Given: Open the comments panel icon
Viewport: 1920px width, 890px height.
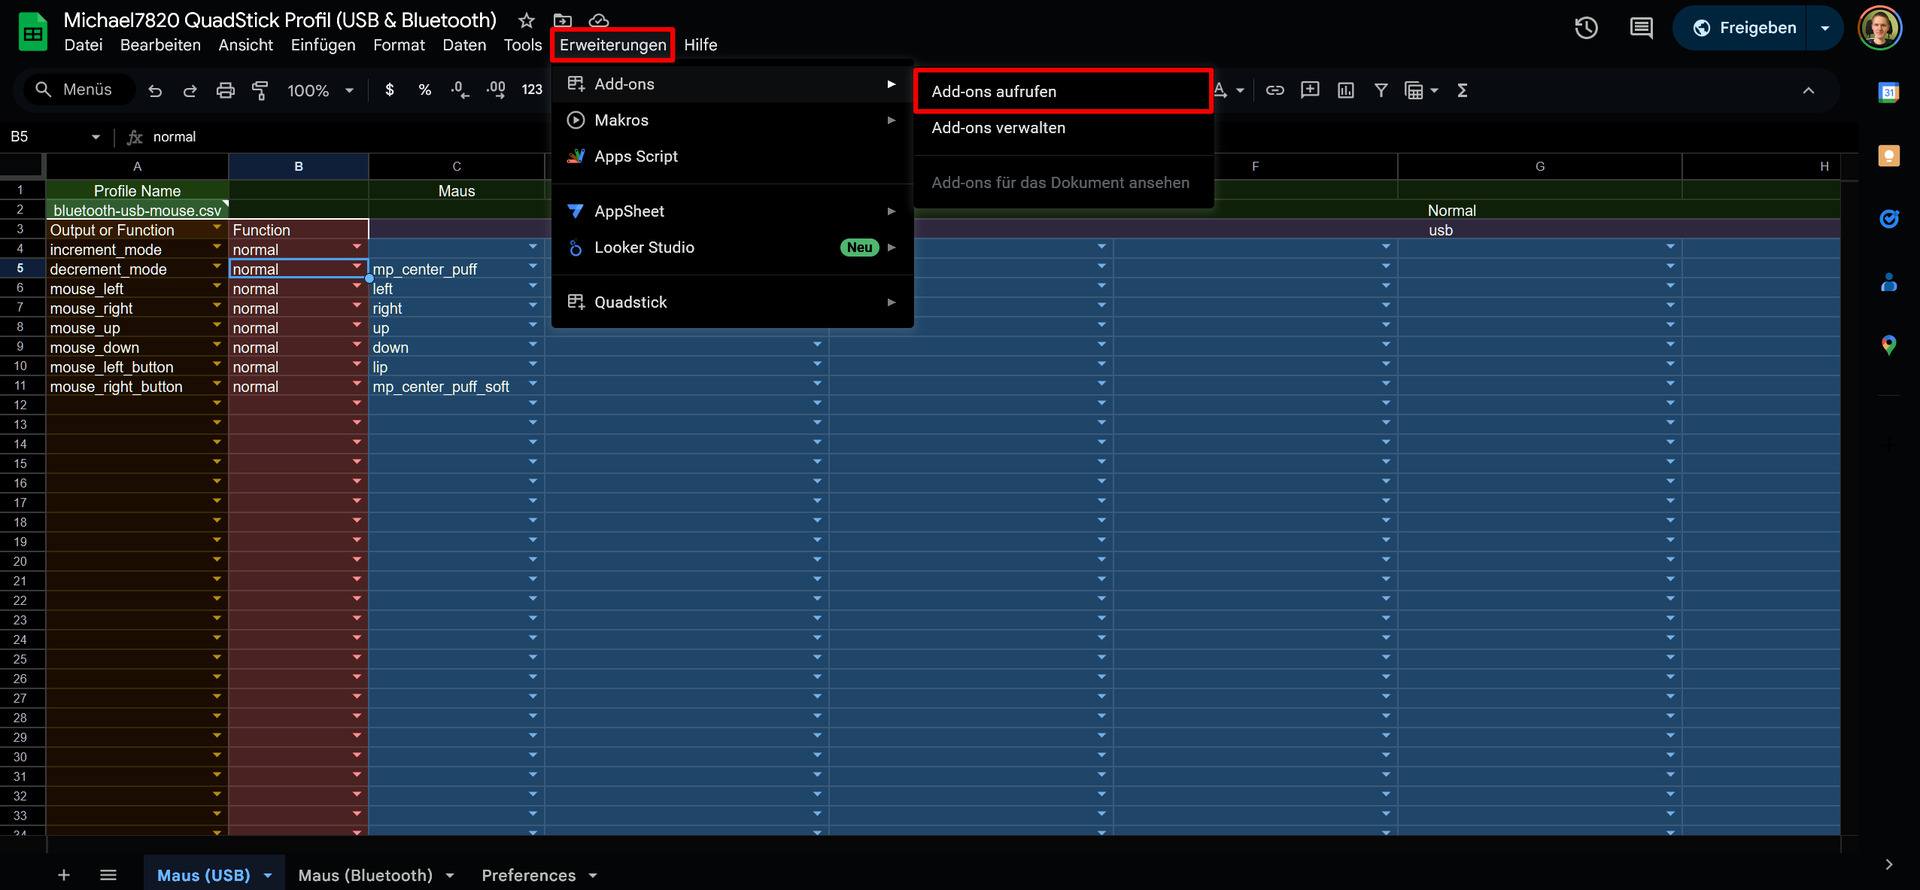Looking at the screenshot, I should click(x=1641, y=28).
